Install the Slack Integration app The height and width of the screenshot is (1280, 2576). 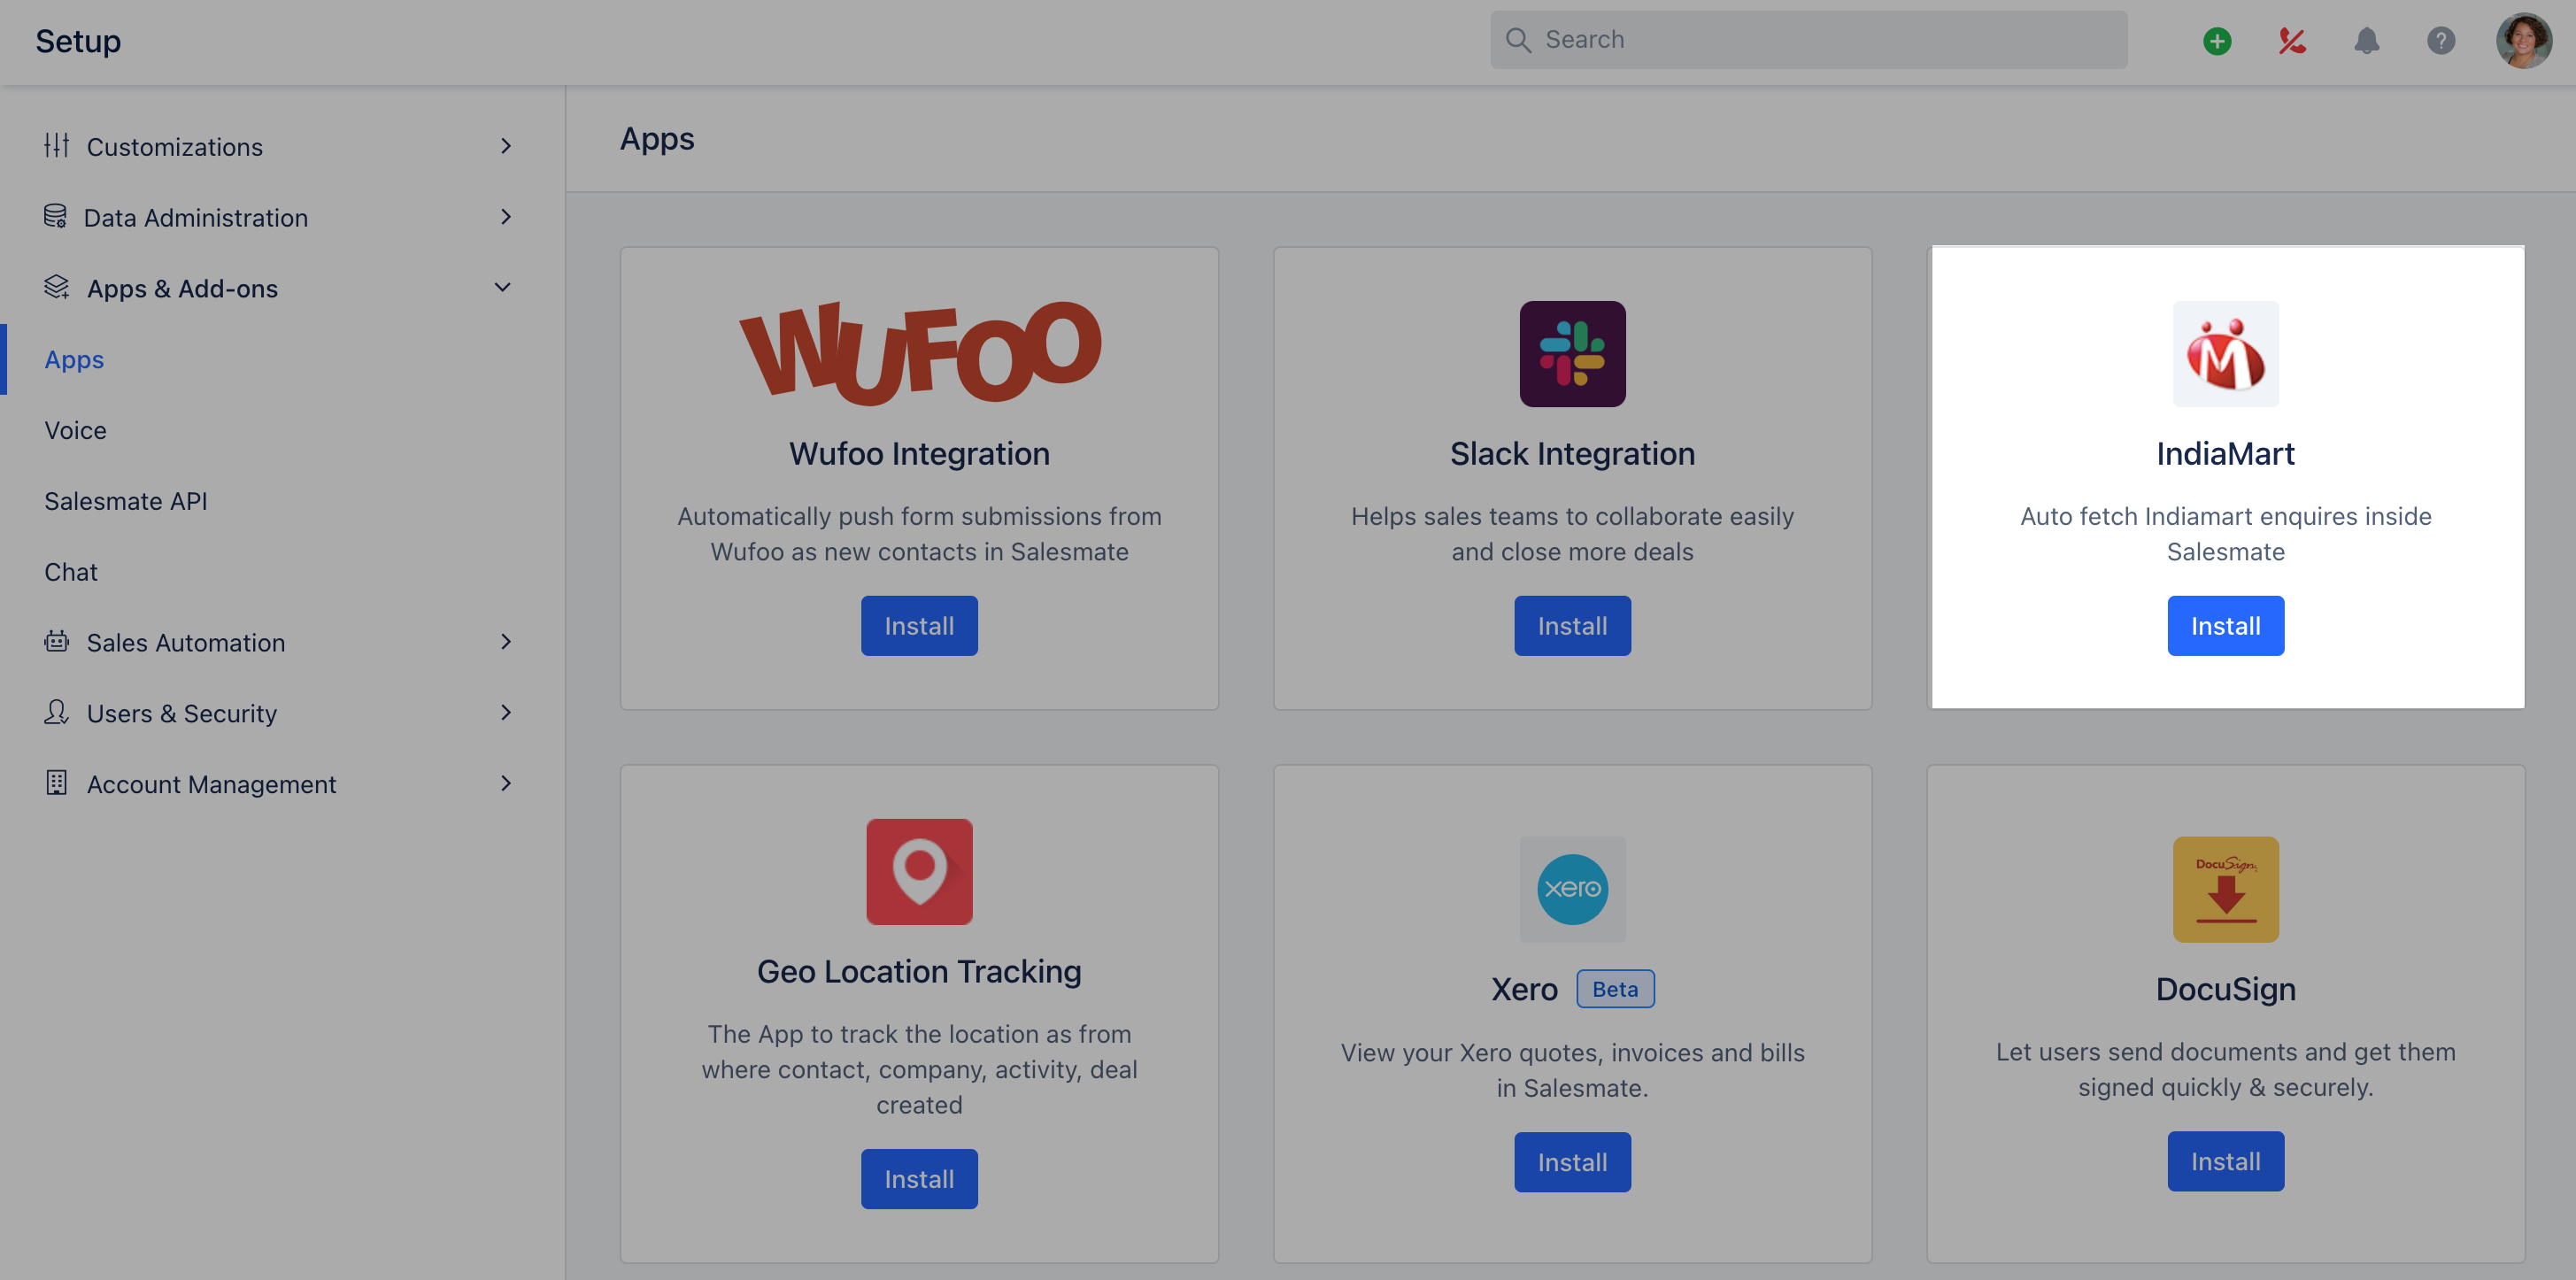pos(1573,626)
